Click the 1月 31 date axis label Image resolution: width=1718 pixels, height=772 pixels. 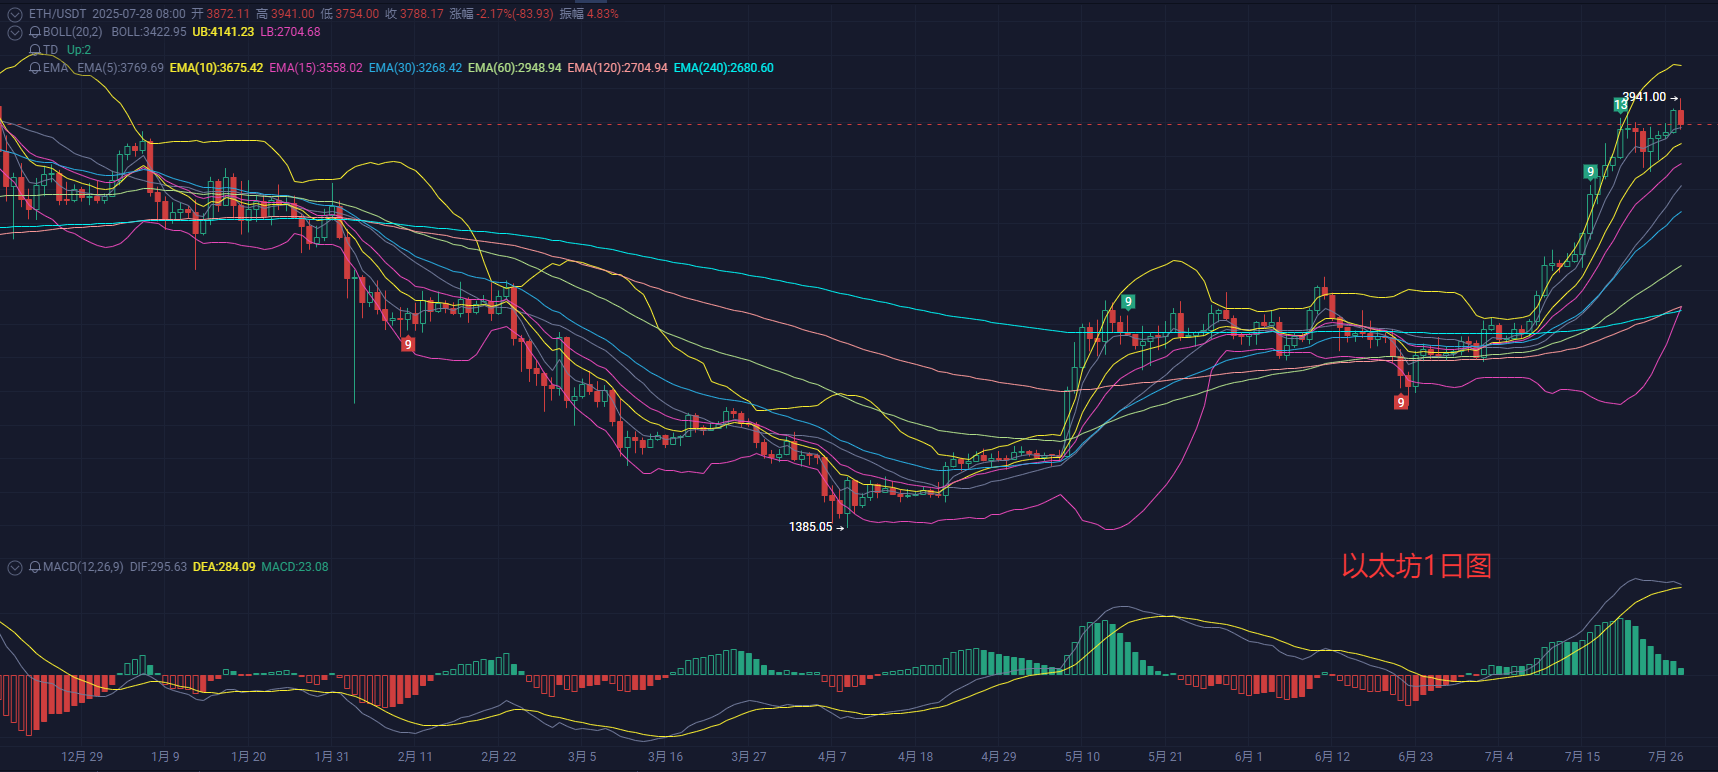(x=332, y=756)
